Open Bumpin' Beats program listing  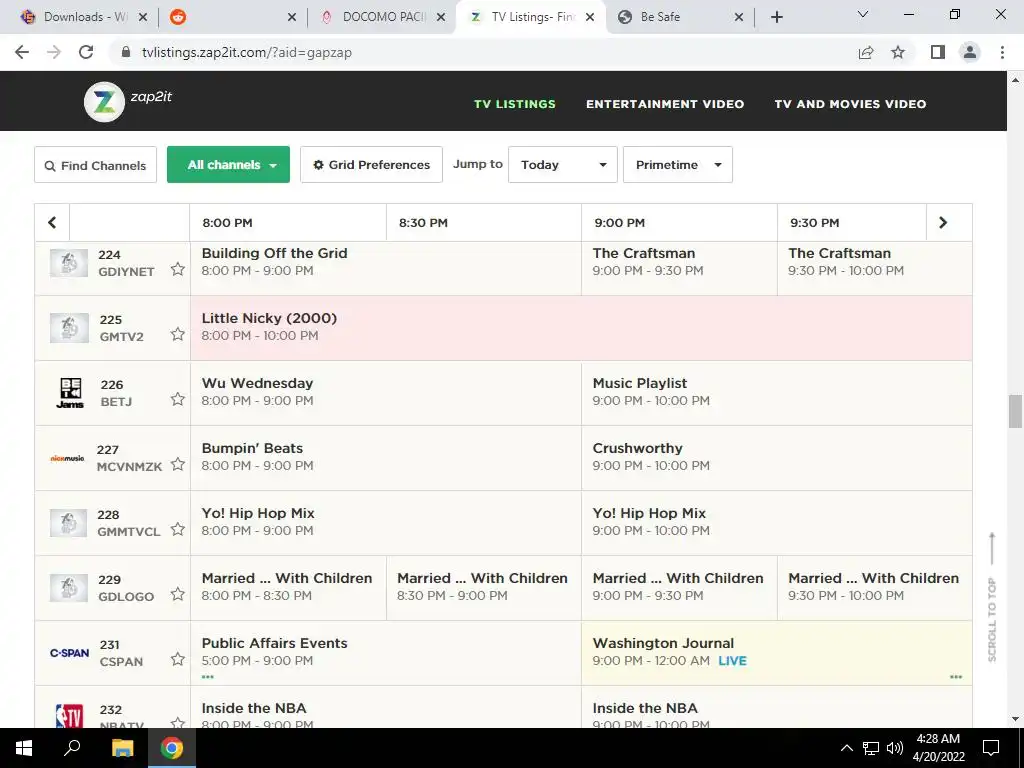pos(386,458)
